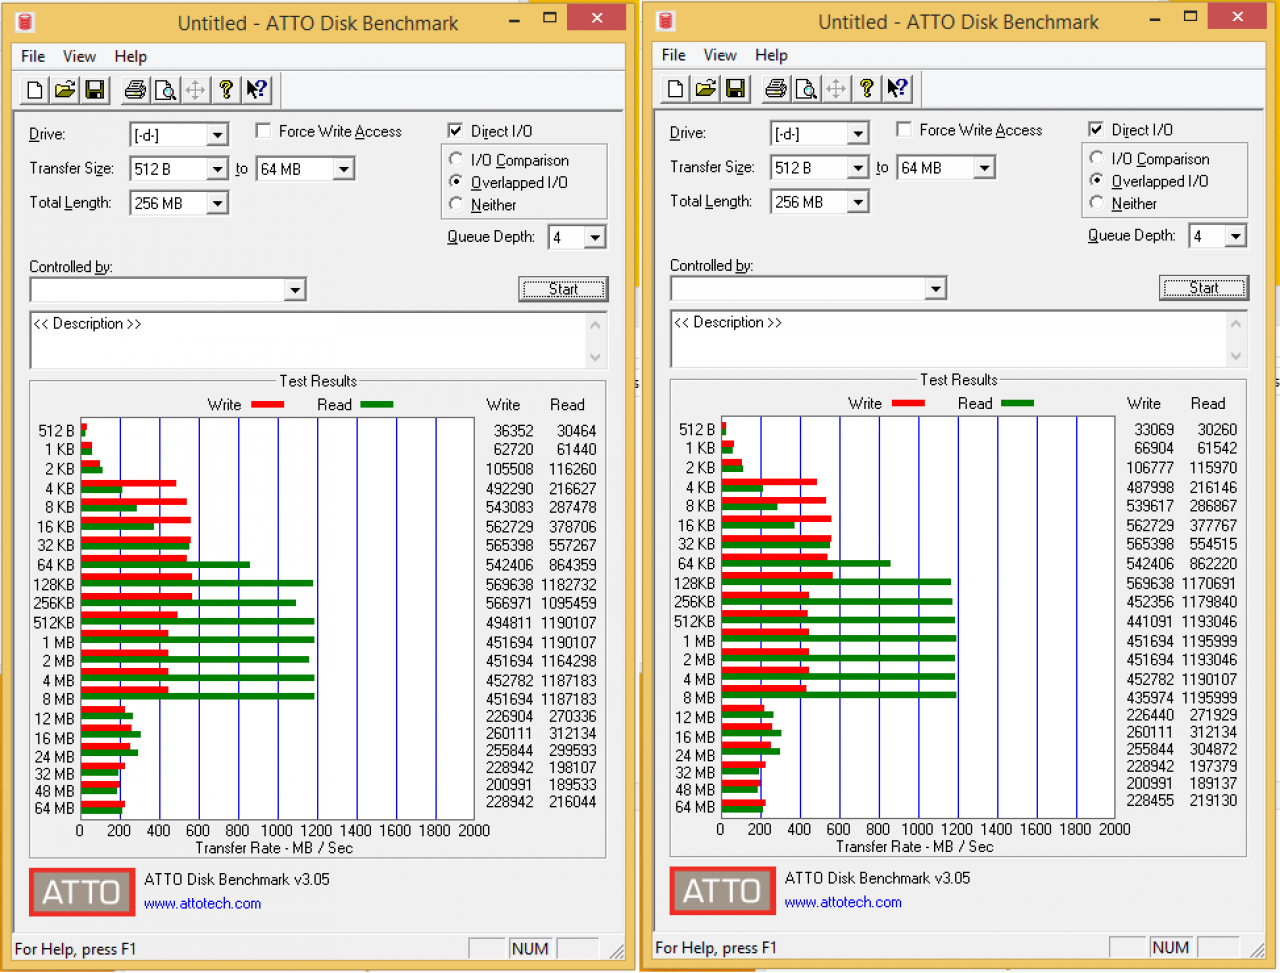Click Open folder icon in right window
This screenshot has width=1280, height=973.
(706, 89)
